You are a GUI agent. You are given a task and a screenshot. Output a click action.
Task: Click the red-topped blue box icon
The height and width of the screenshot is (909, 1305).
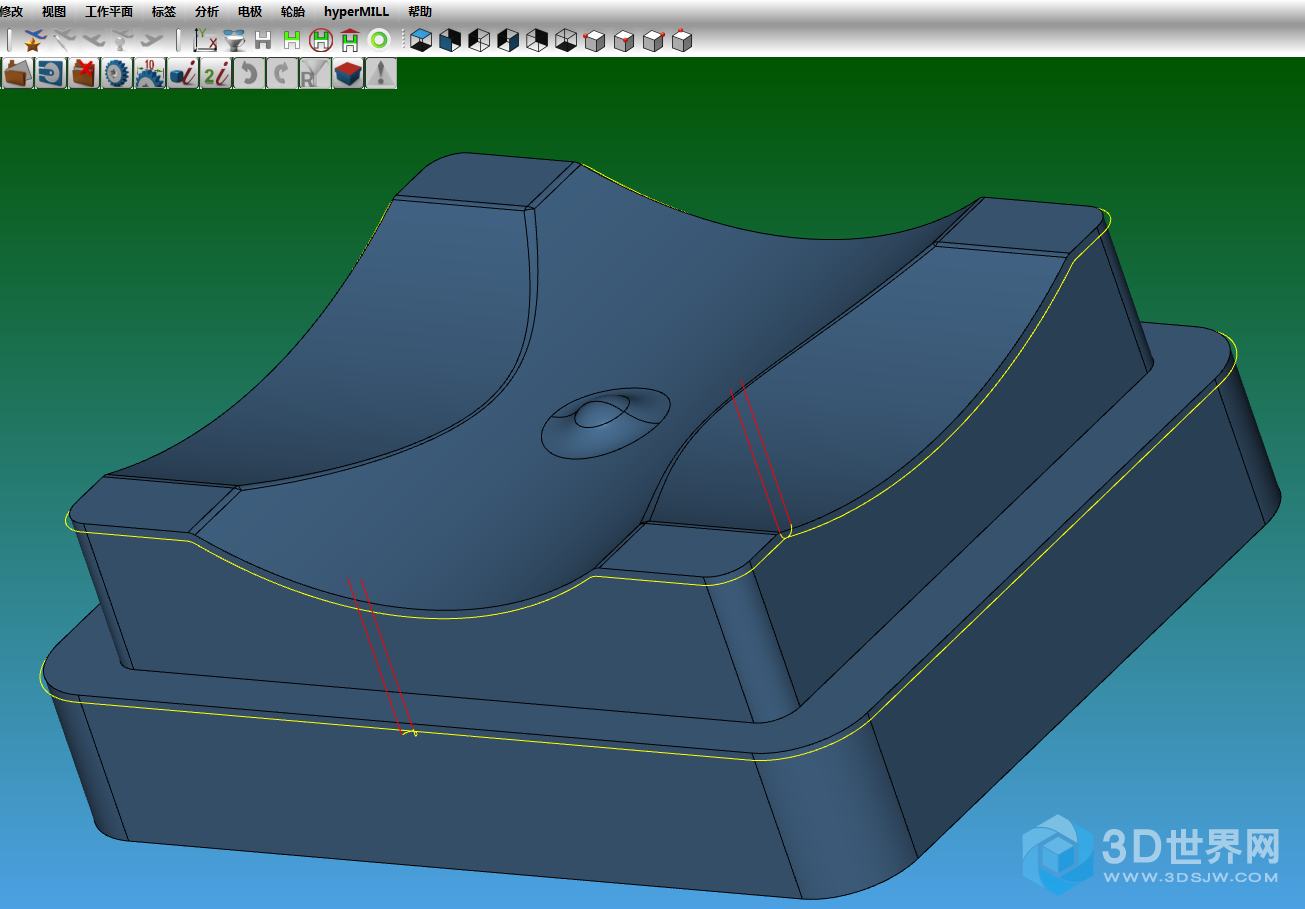(348, 73)
